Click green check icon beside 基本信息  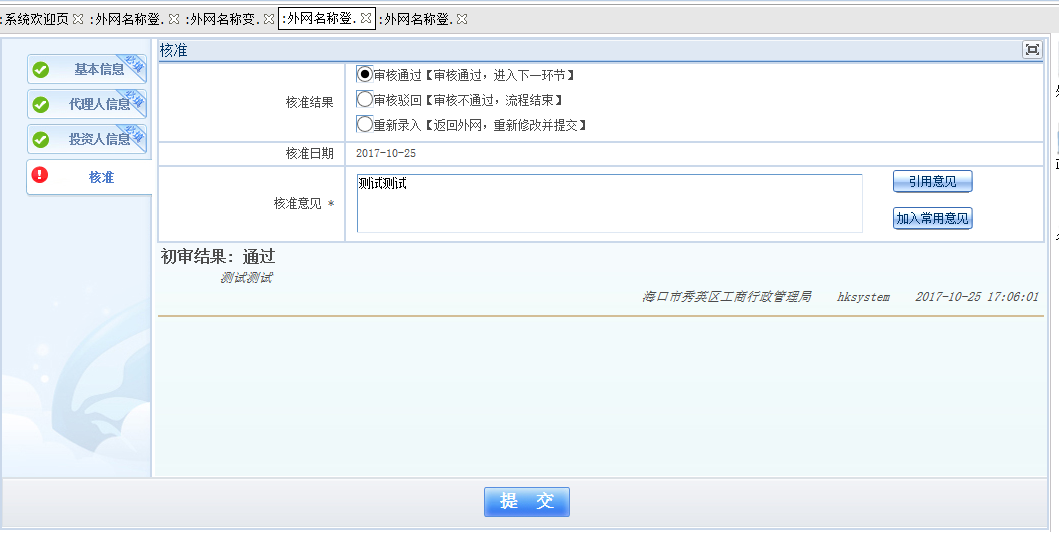click(41, 70)
